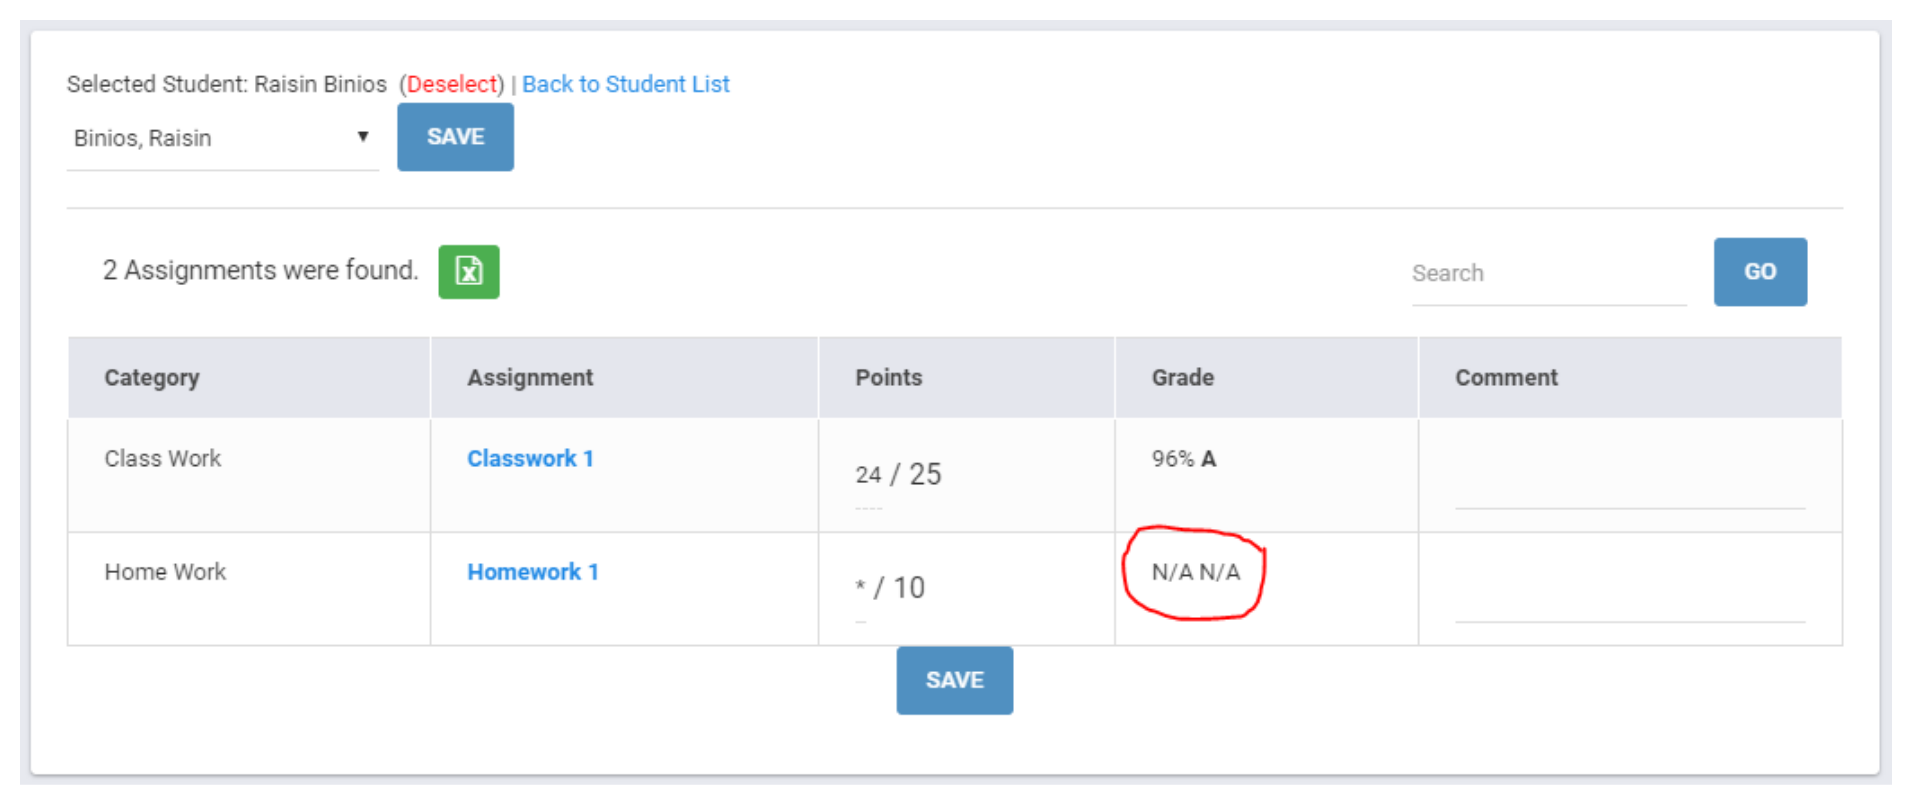This screenshot has width=1910, height=798.
Task: Click the Category column header
Action: coord(152,378)
